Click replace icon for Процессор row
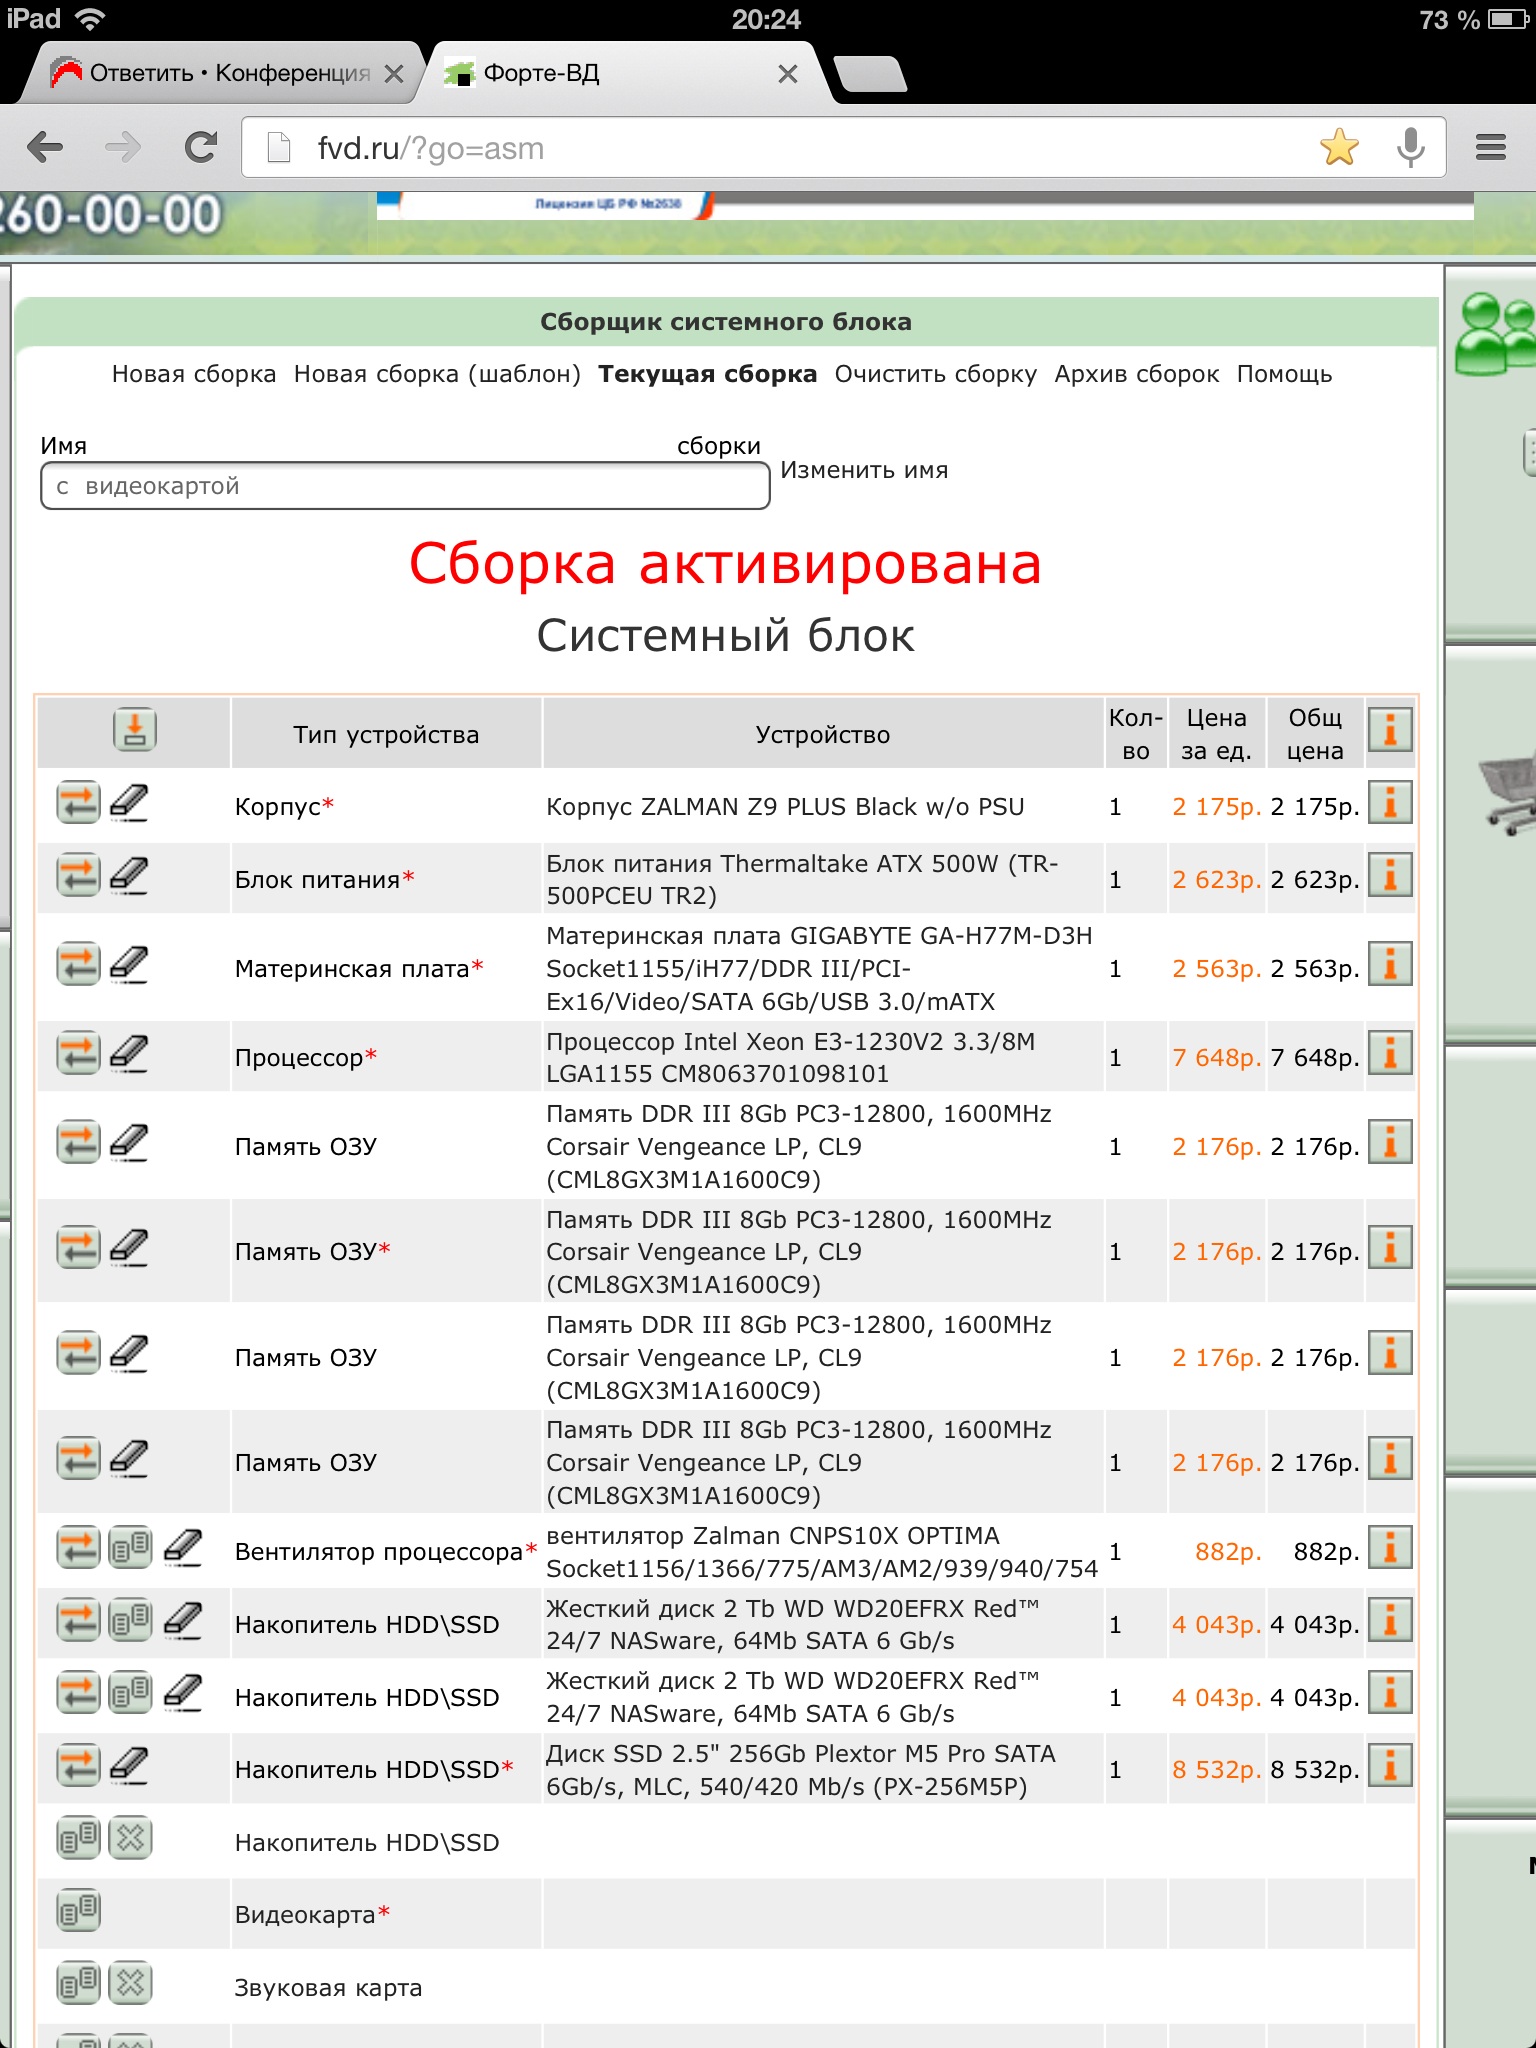The height and width of the screenshot is (2048, 1536). coord(78,1053)
